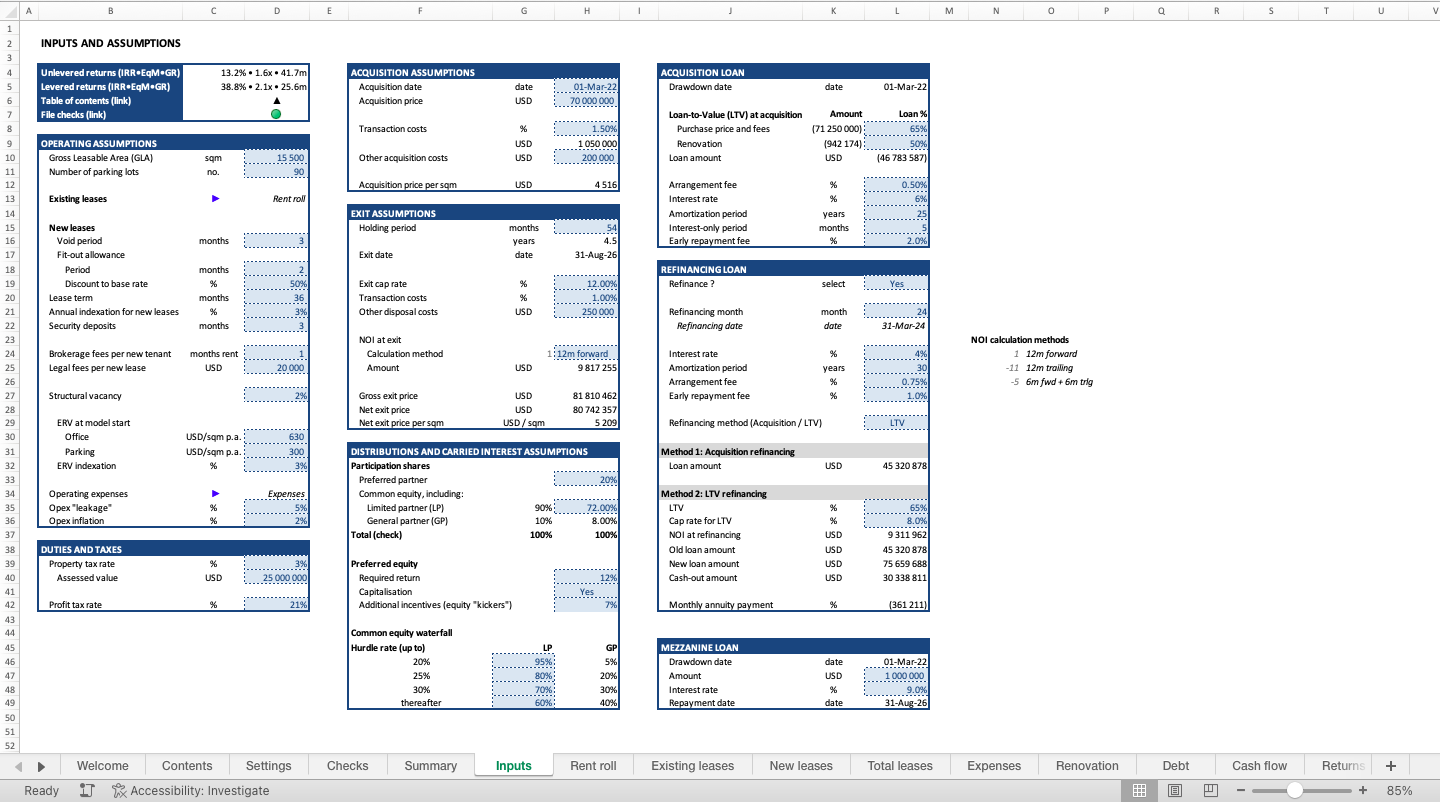Click the Monthly annuity payment value (361 211)

(908, 605)
